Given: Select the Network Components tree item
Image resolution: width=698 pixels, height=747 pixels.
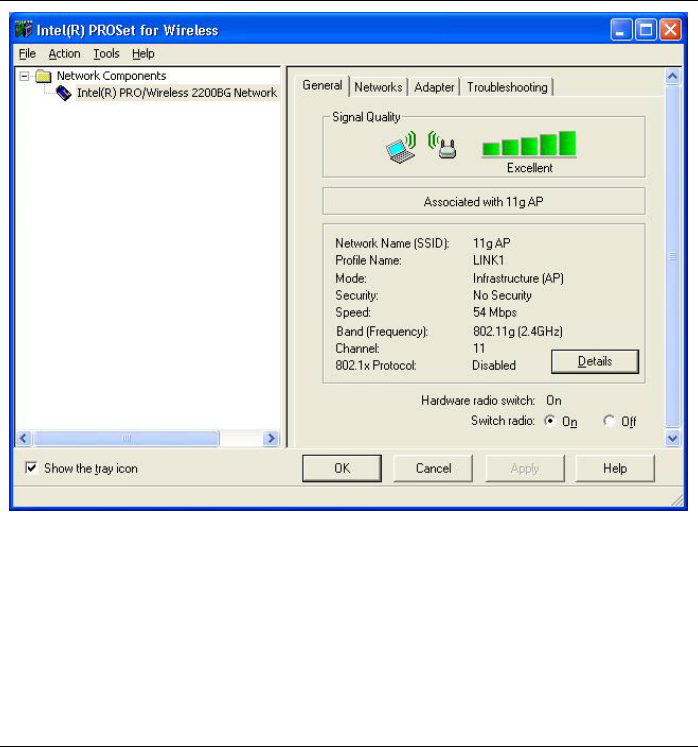Looking at the screenshot, I should pyautogui.click(x=111, y=76).
